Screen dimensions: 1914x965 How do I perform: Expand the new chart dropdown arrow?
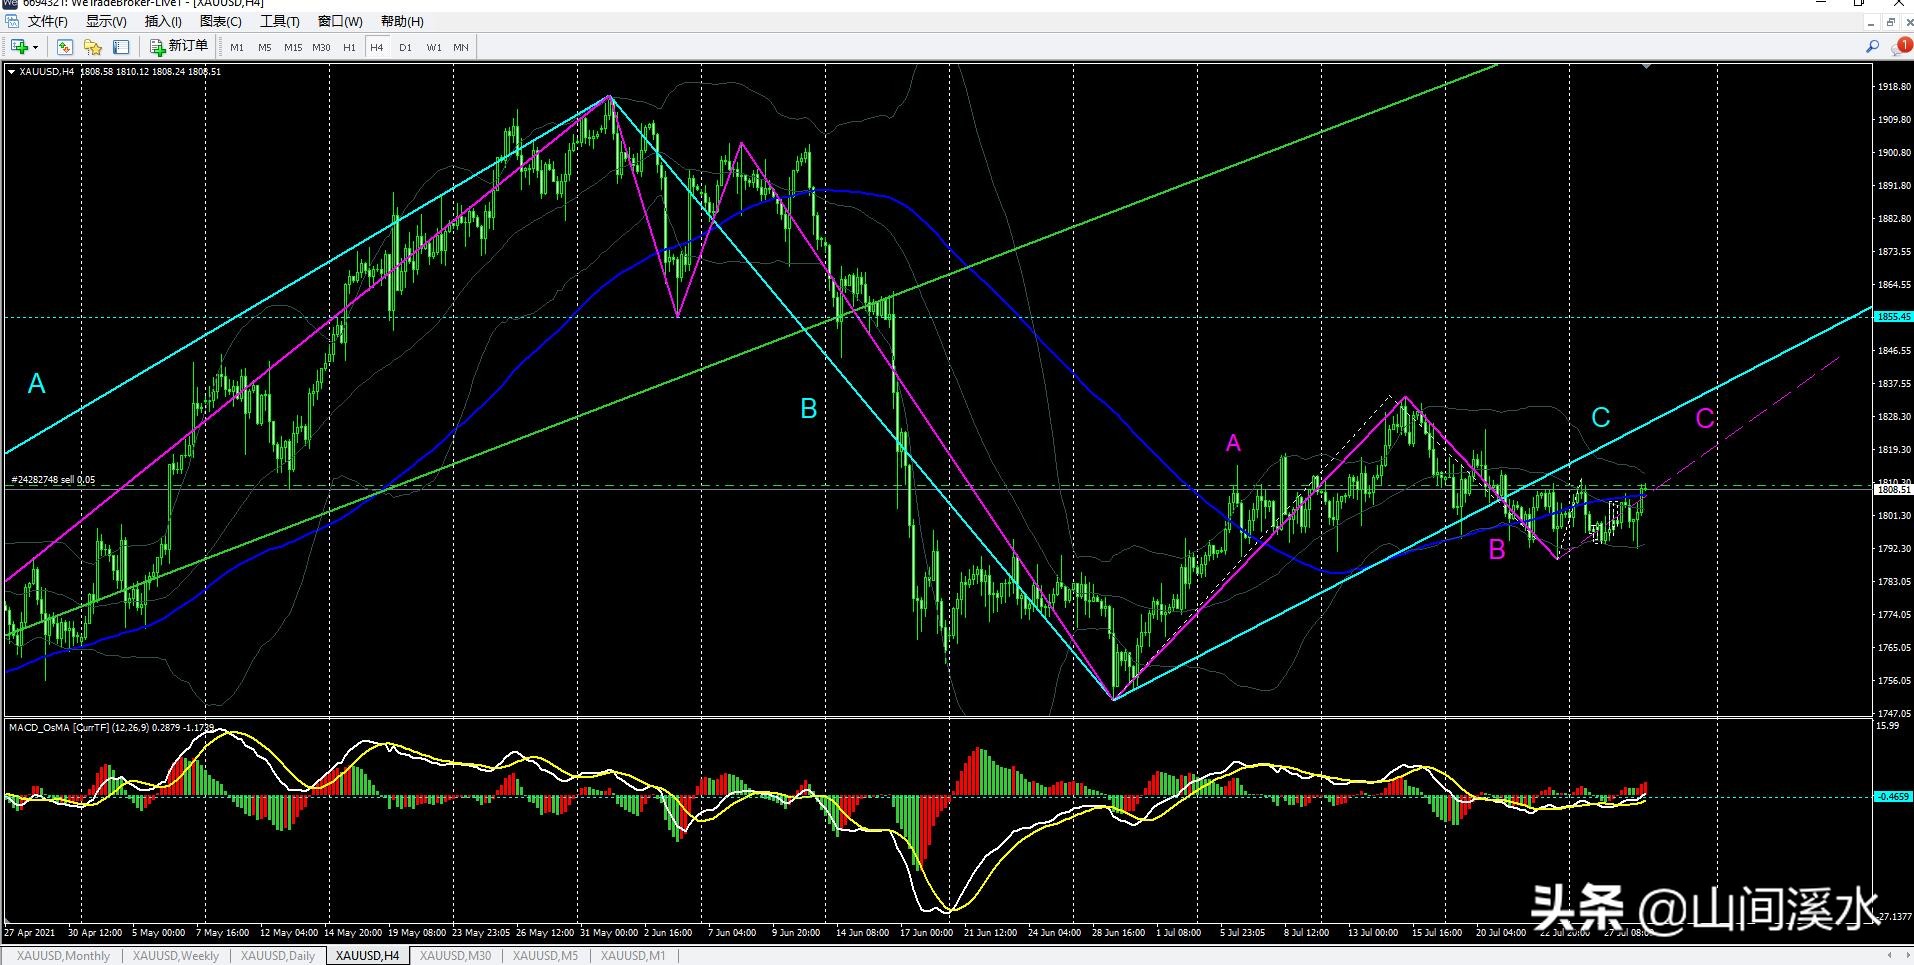(35, 47)
